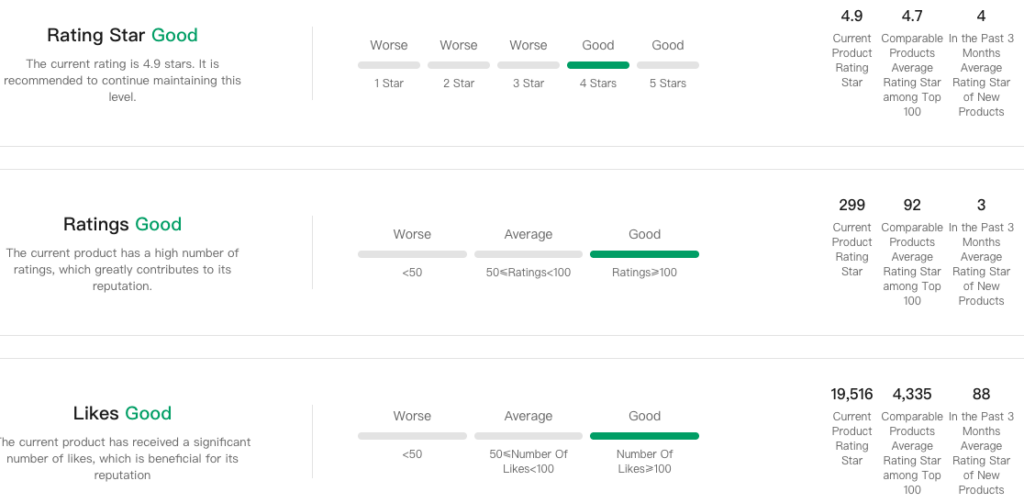Click the Ratings Good heading
This screenshot has height=503, width=1024.
(122, 224)
